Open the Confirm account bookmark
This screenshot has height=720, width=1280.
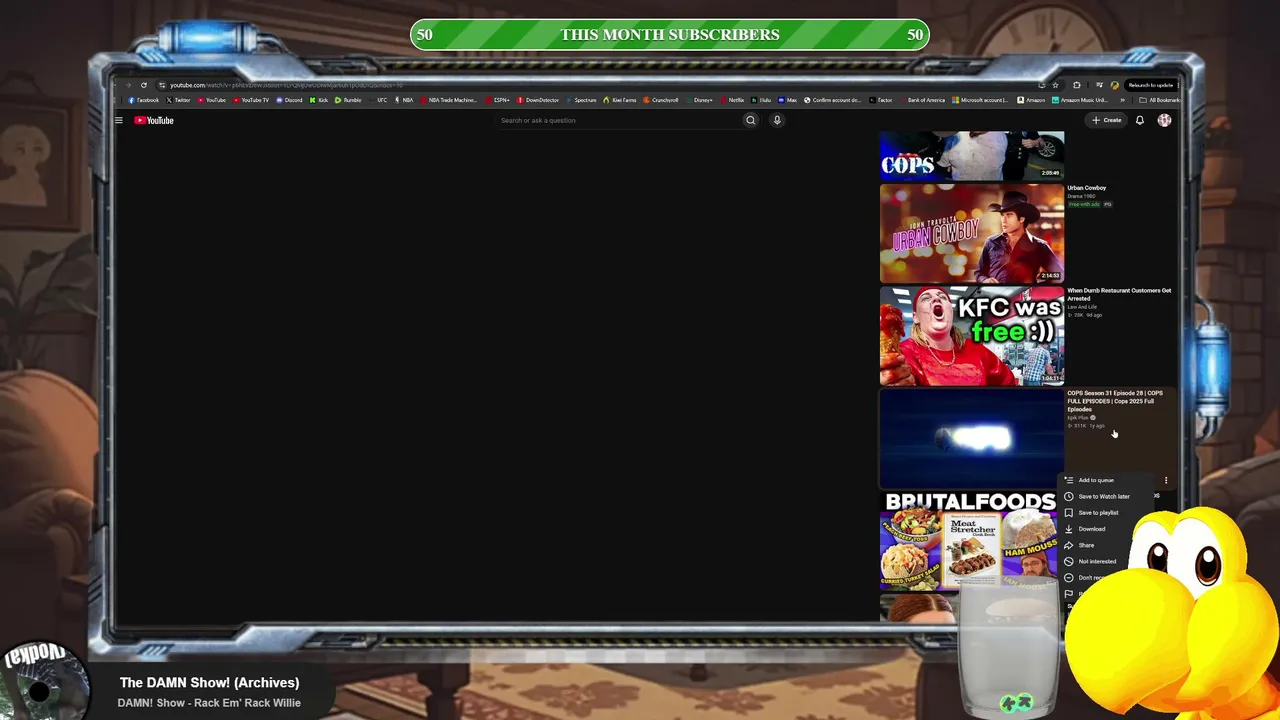[833, 100]
